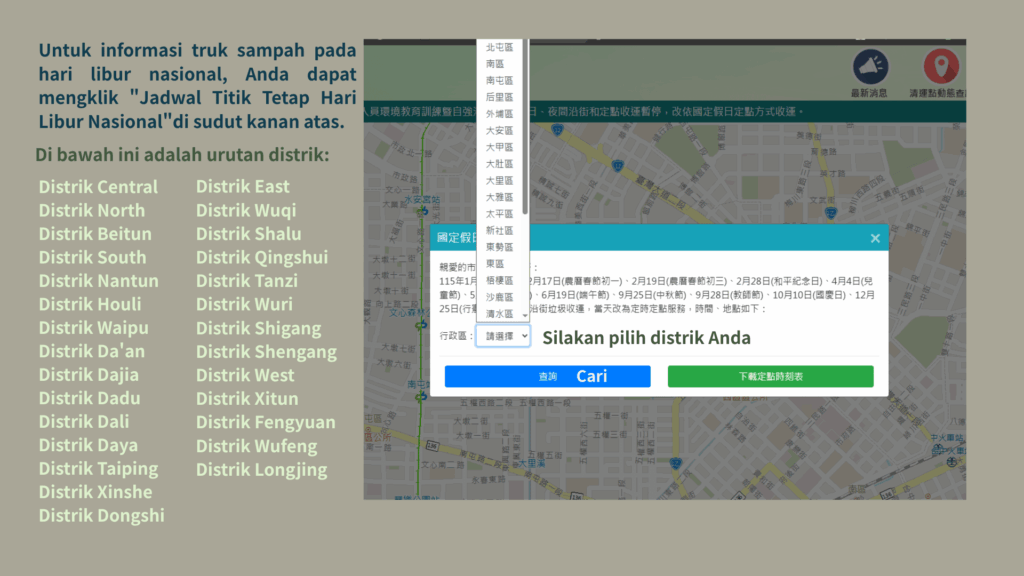Click the 'Silakan pilih distrik Anda' caption
This screenshot has width=1024, height=576.
647,338
